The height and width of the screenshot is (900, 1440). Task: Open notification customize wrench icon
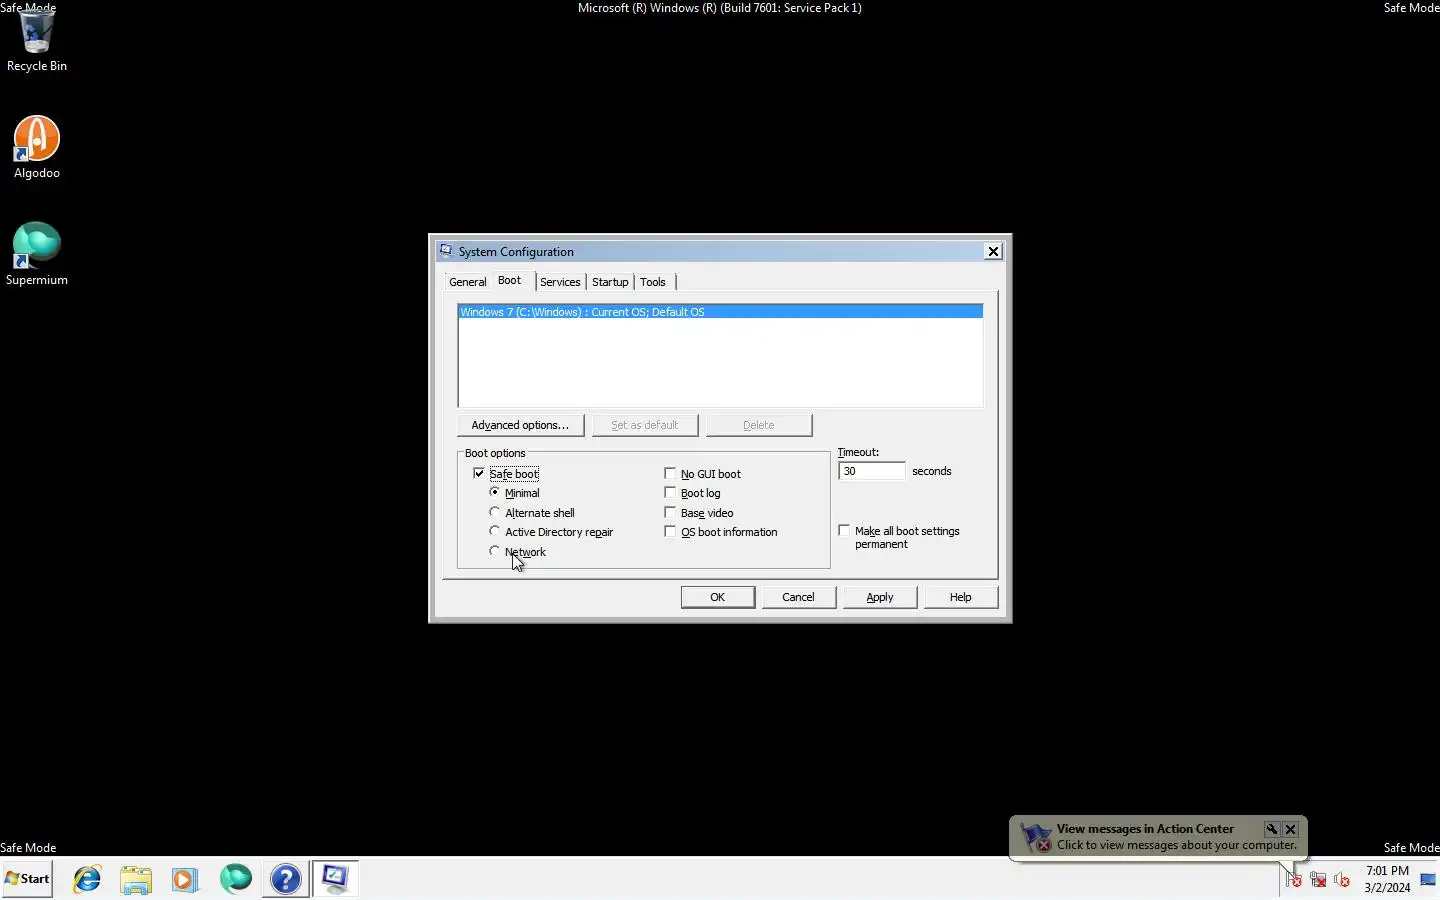point(1272,829)
